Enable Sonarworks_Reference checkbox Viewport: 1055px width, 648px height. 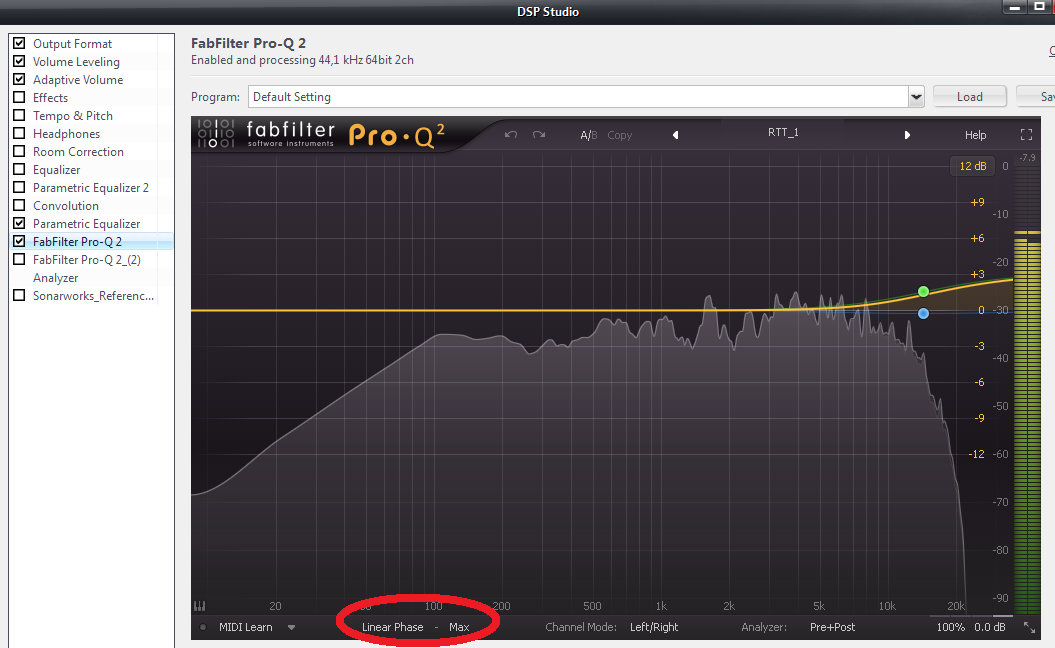pyautogui.click(x=20, y=295)
